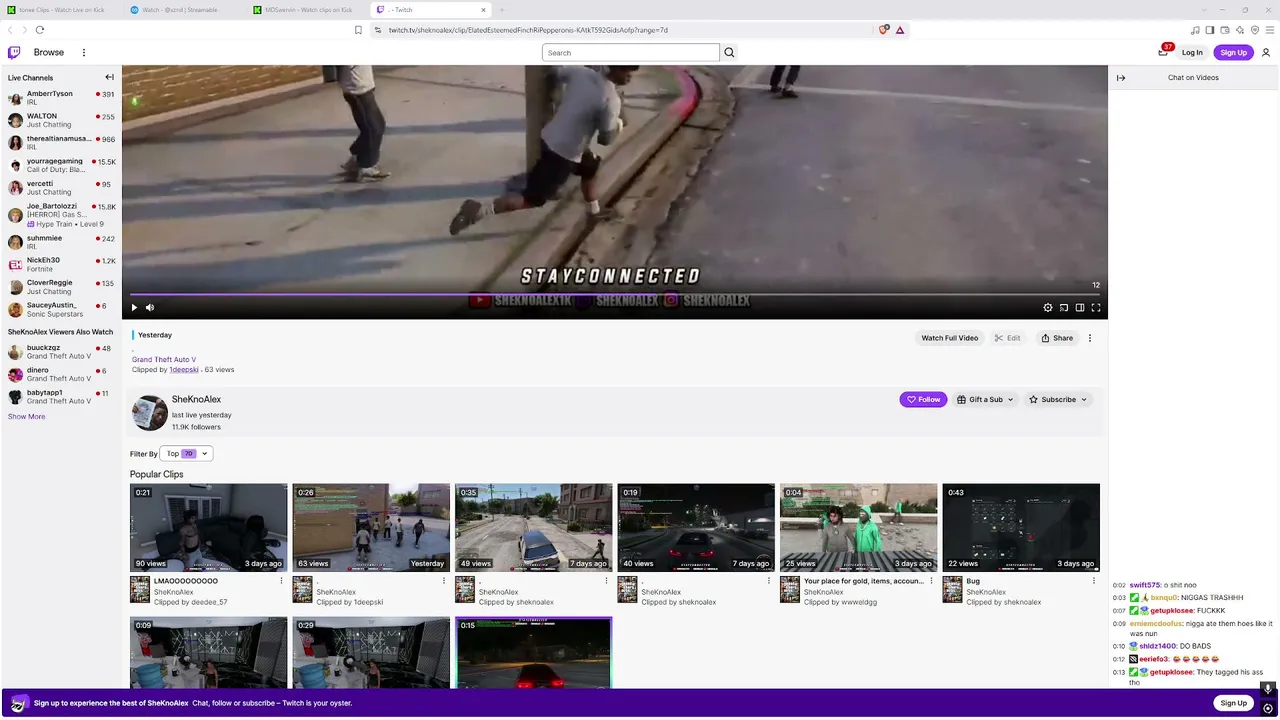The width and height of the screenshot is (1280, 720).
Task: Expand the Subscribe dropdown
Action: [x=1058, y=399]
